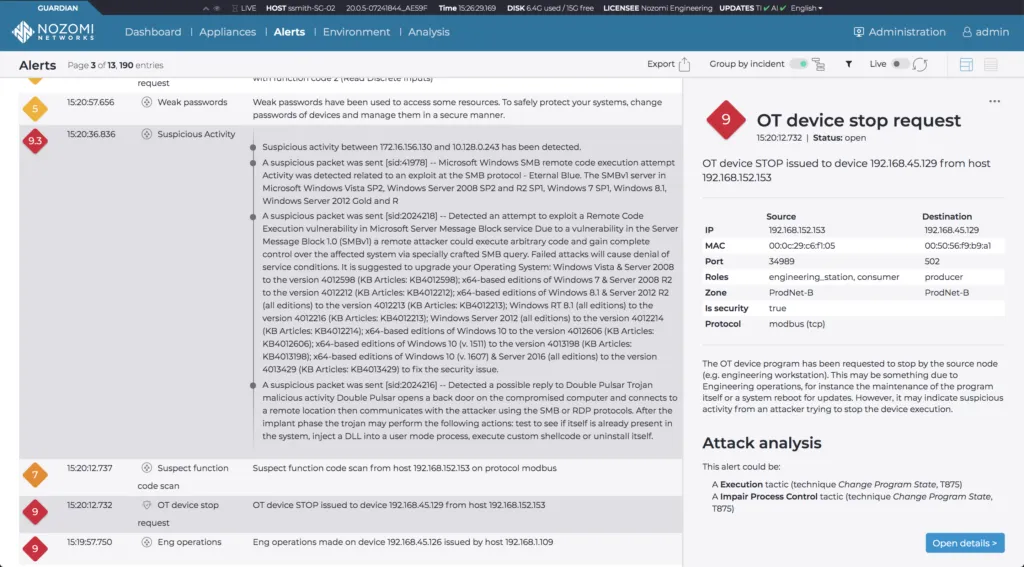Click the type icon beside Eng operations
The width and height of the screenshot is (1024, 567).
pos(146,542)
